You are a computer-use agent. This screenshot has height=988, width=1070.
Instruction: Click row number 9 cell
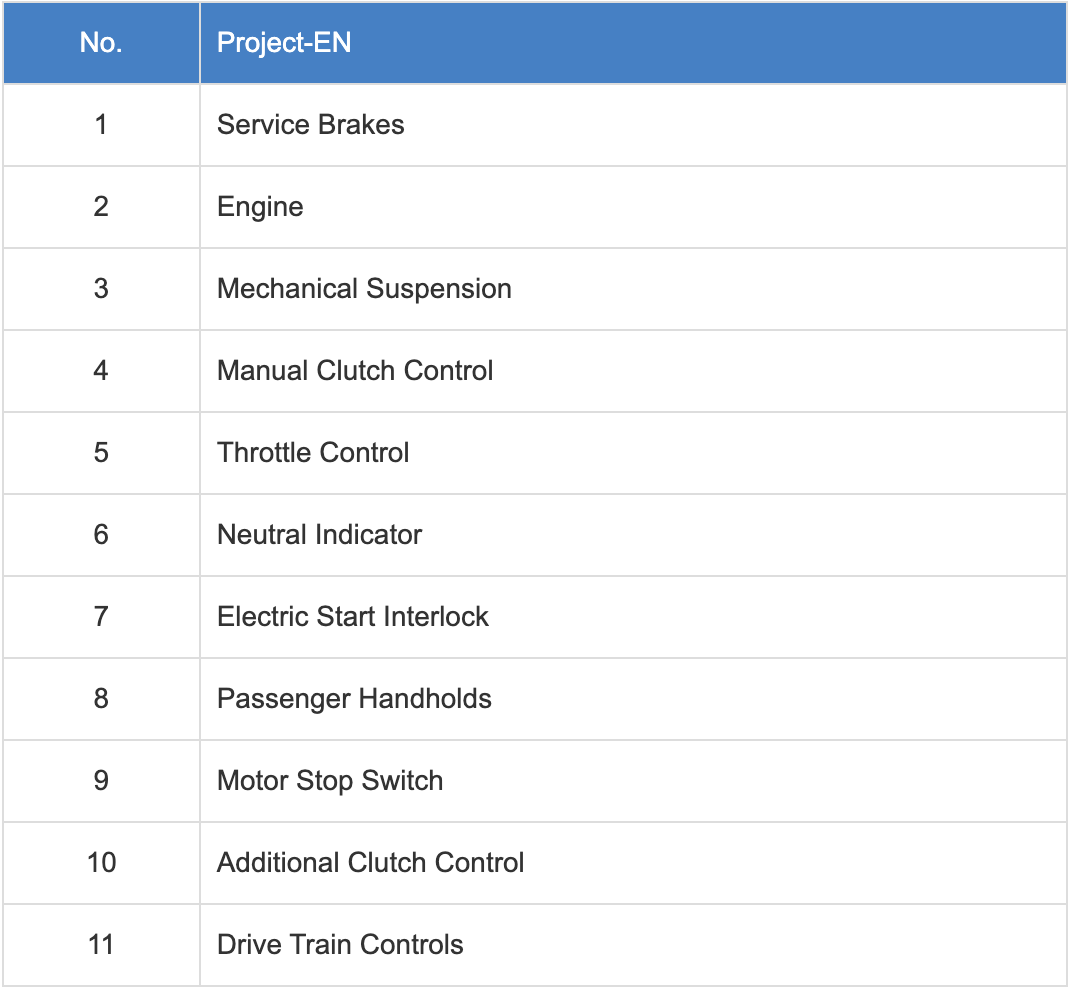point(101,781)
